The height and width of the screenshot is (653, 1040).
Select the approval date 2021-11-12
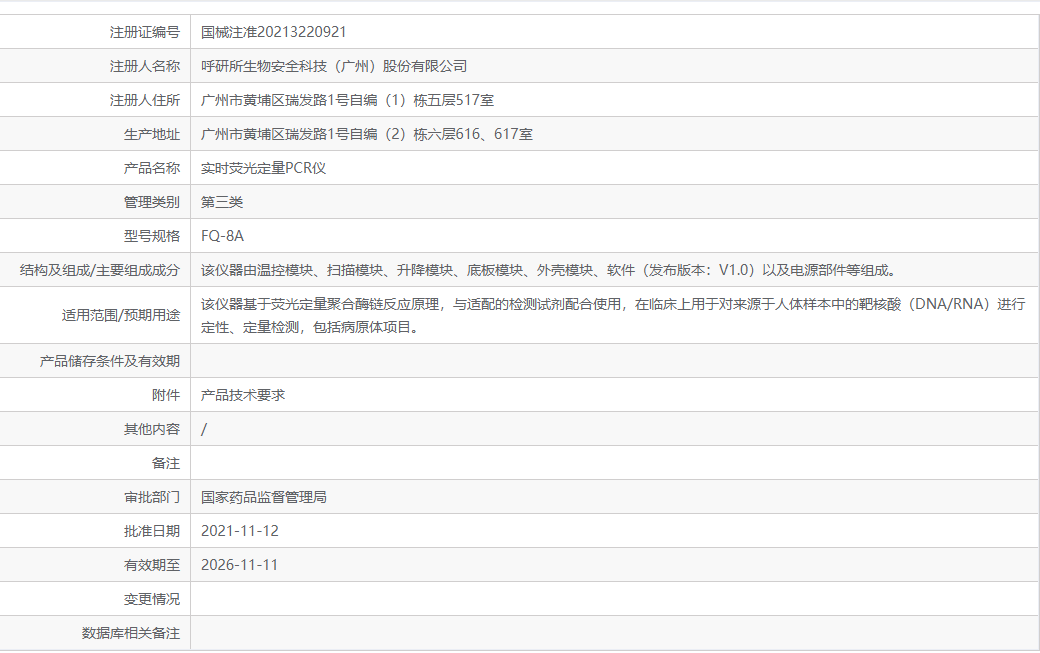239,531
